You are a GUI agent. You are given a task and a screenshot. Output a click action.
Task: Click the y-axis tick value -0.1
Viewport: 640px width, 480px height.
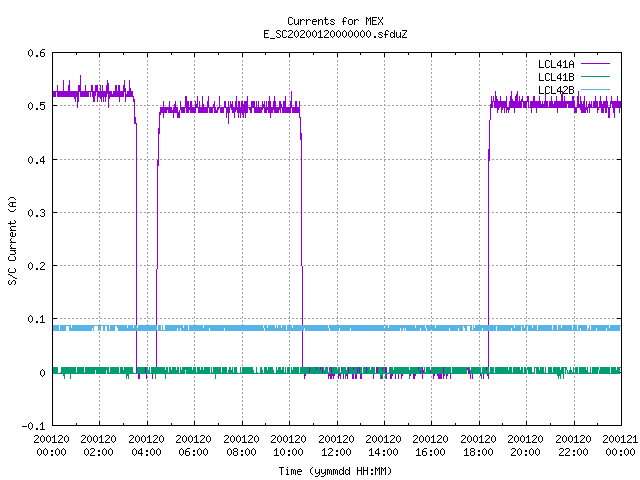(33, 426)
